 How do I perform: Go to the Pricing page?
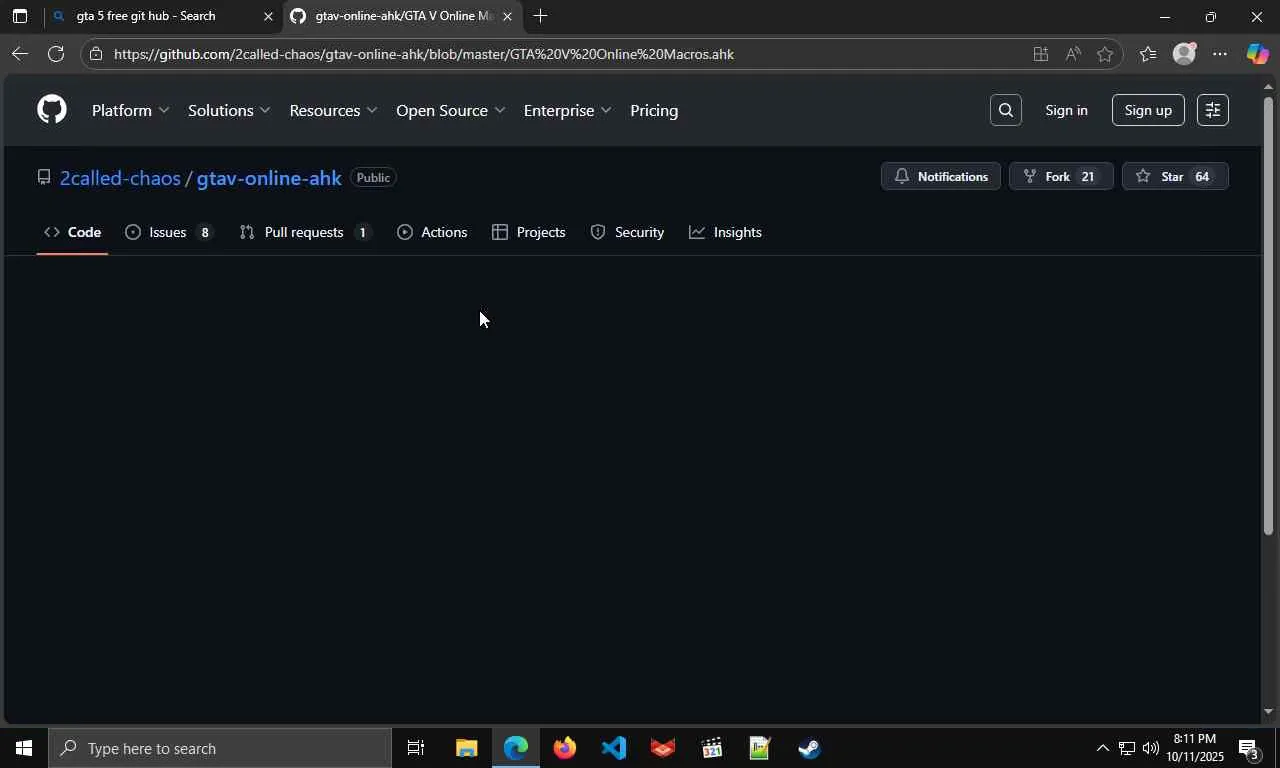(x=654, y=110)
